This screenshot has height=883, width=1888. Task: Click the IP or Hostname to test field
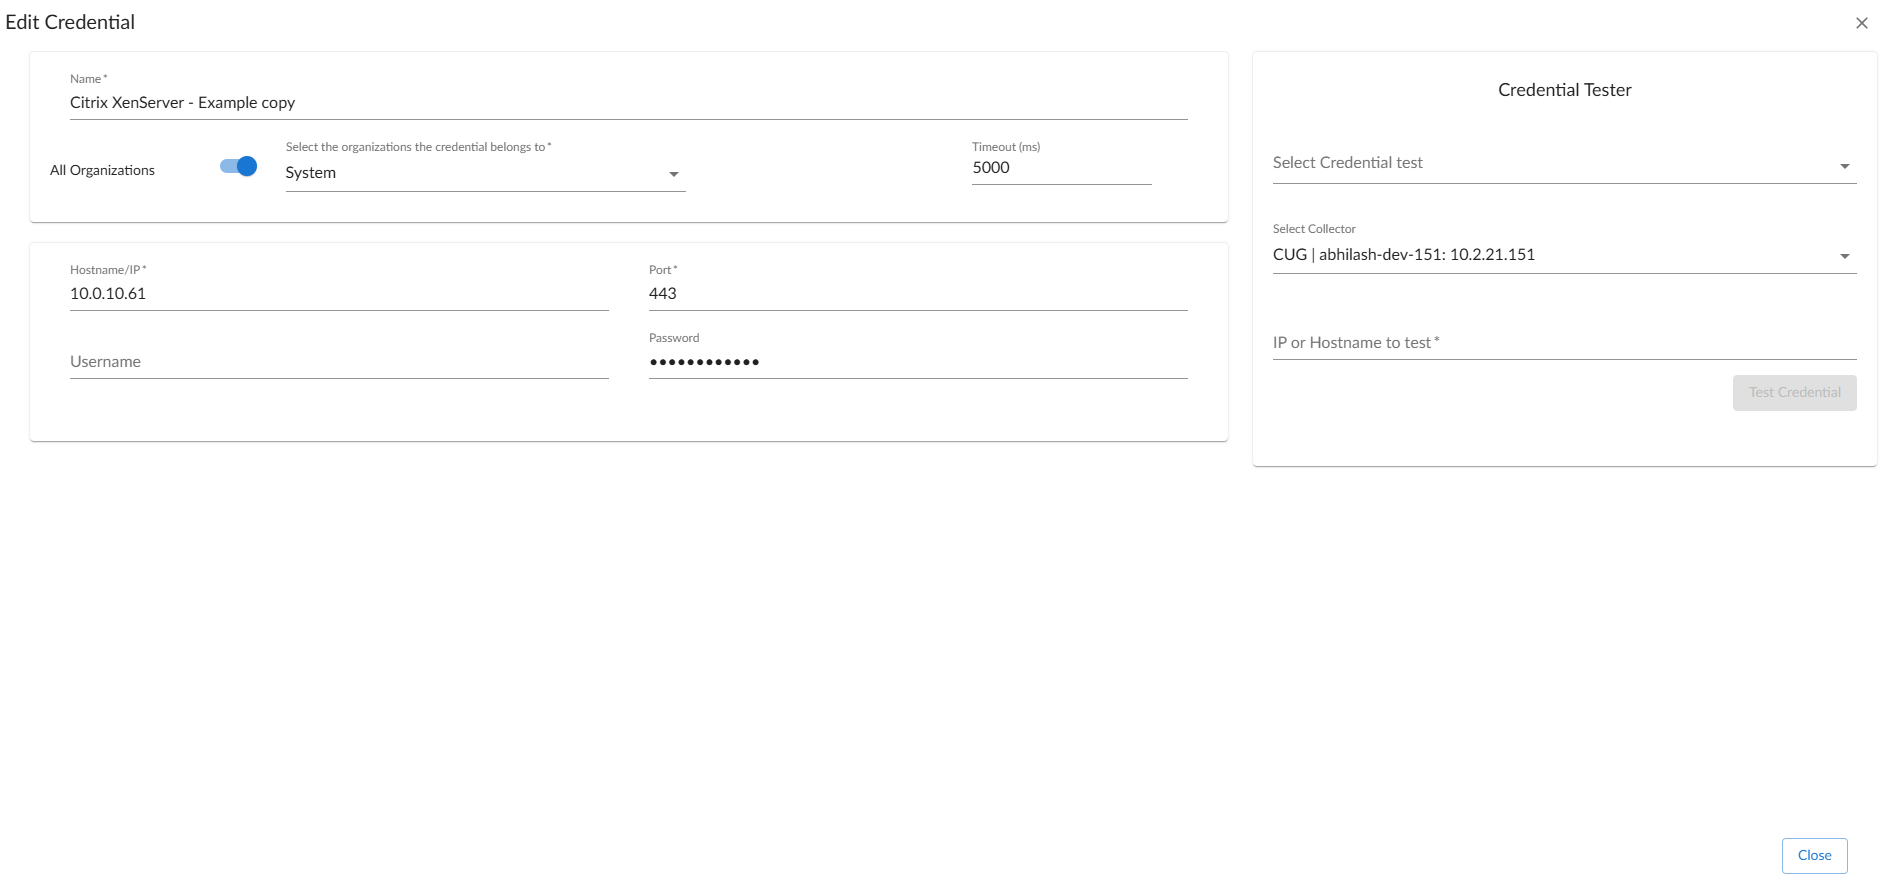[x=1563, y=343]
